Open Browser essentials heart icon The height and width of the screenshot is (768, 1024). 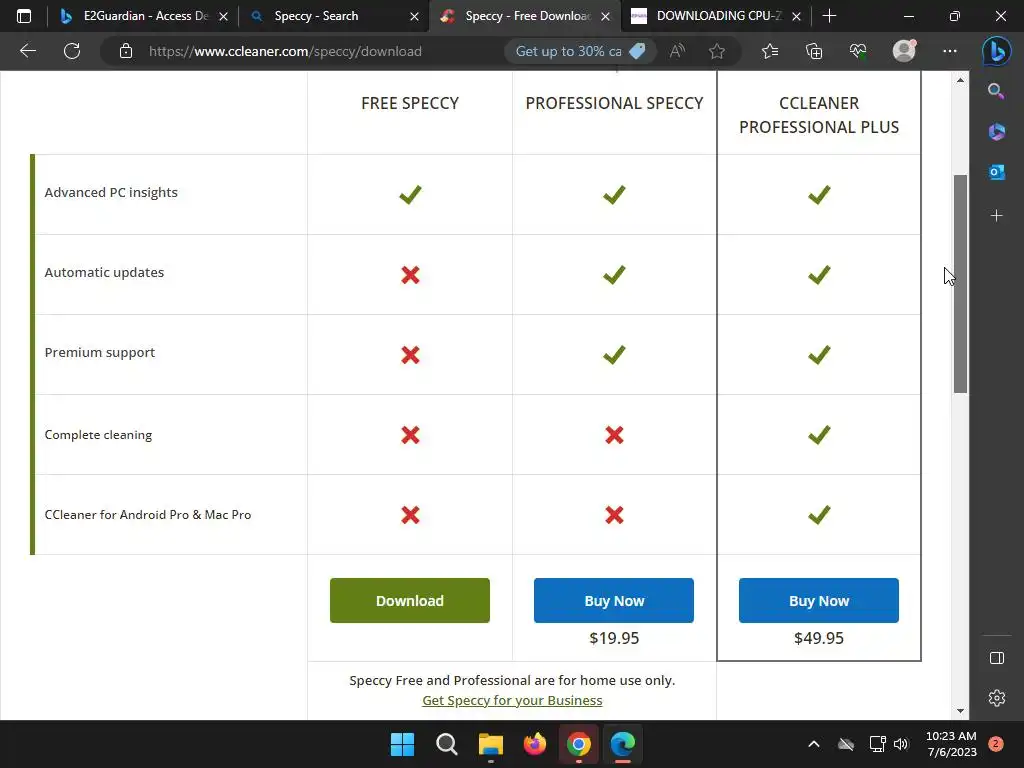857,51
